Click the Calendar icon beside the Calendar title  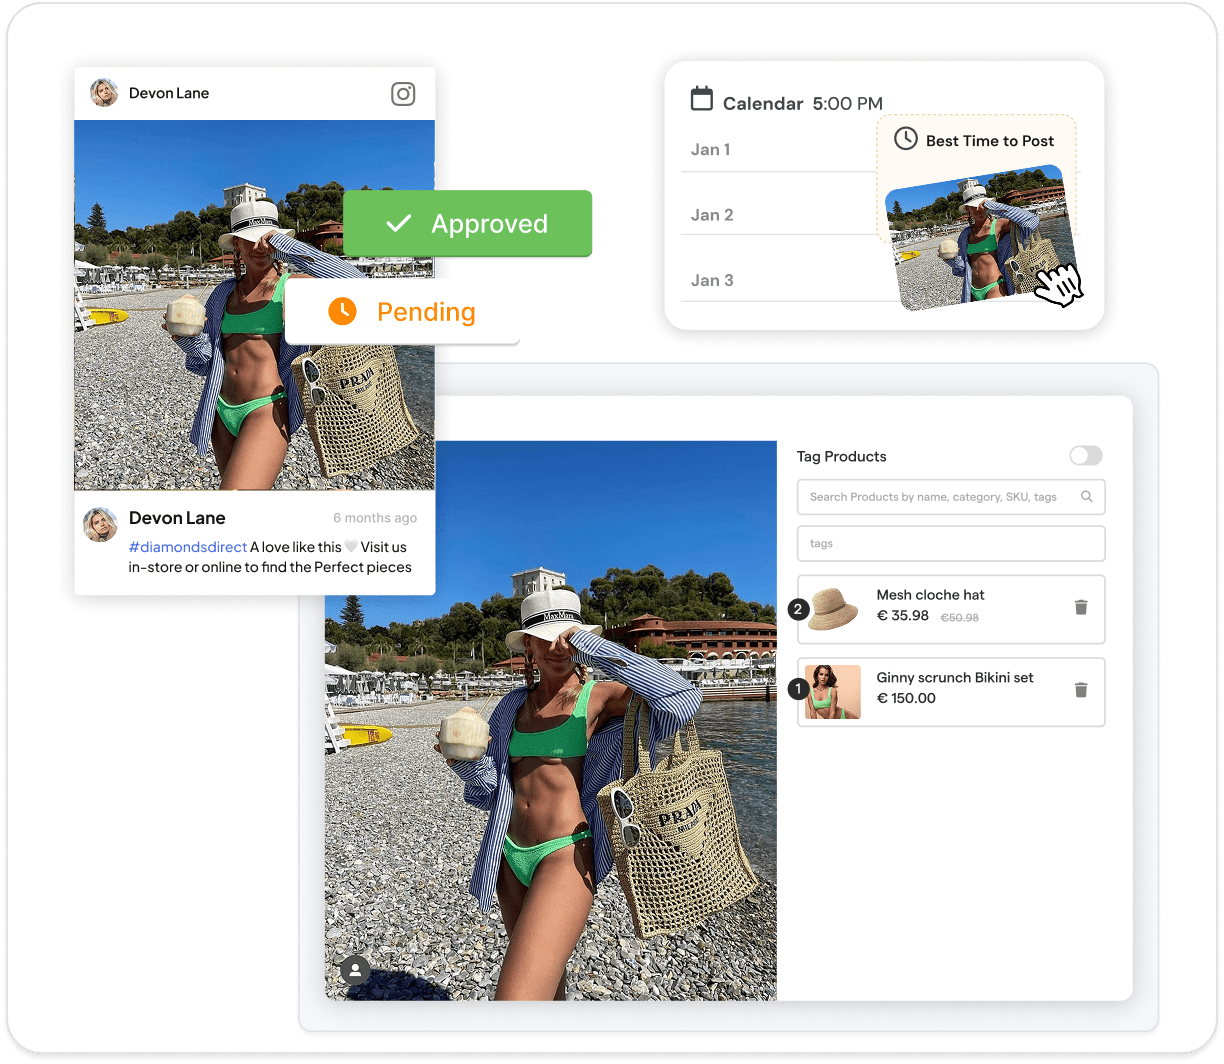[x=702, y=99]
